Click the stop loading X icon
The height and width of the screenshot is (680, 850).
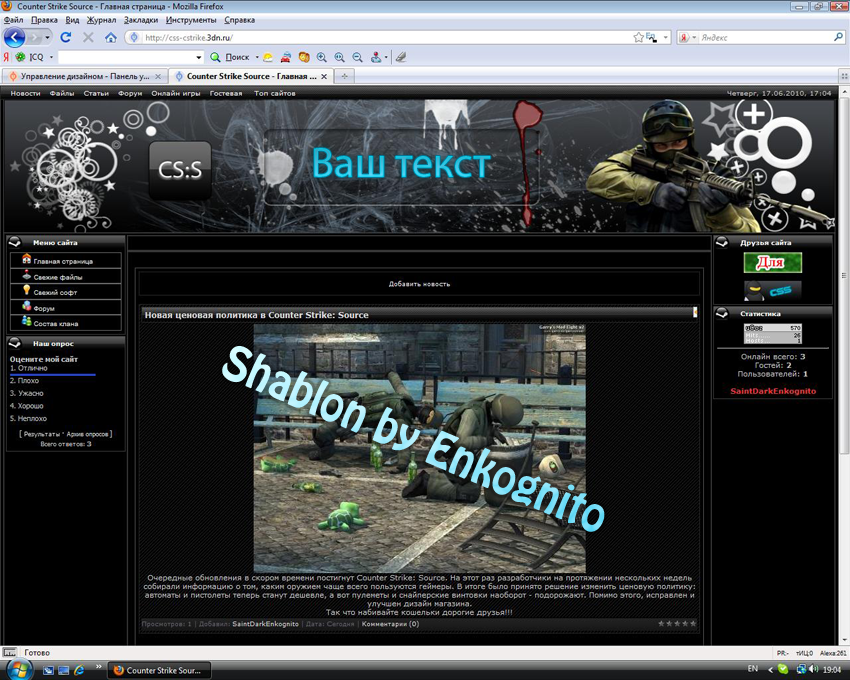pyautogui.click(x=88, y=37)
